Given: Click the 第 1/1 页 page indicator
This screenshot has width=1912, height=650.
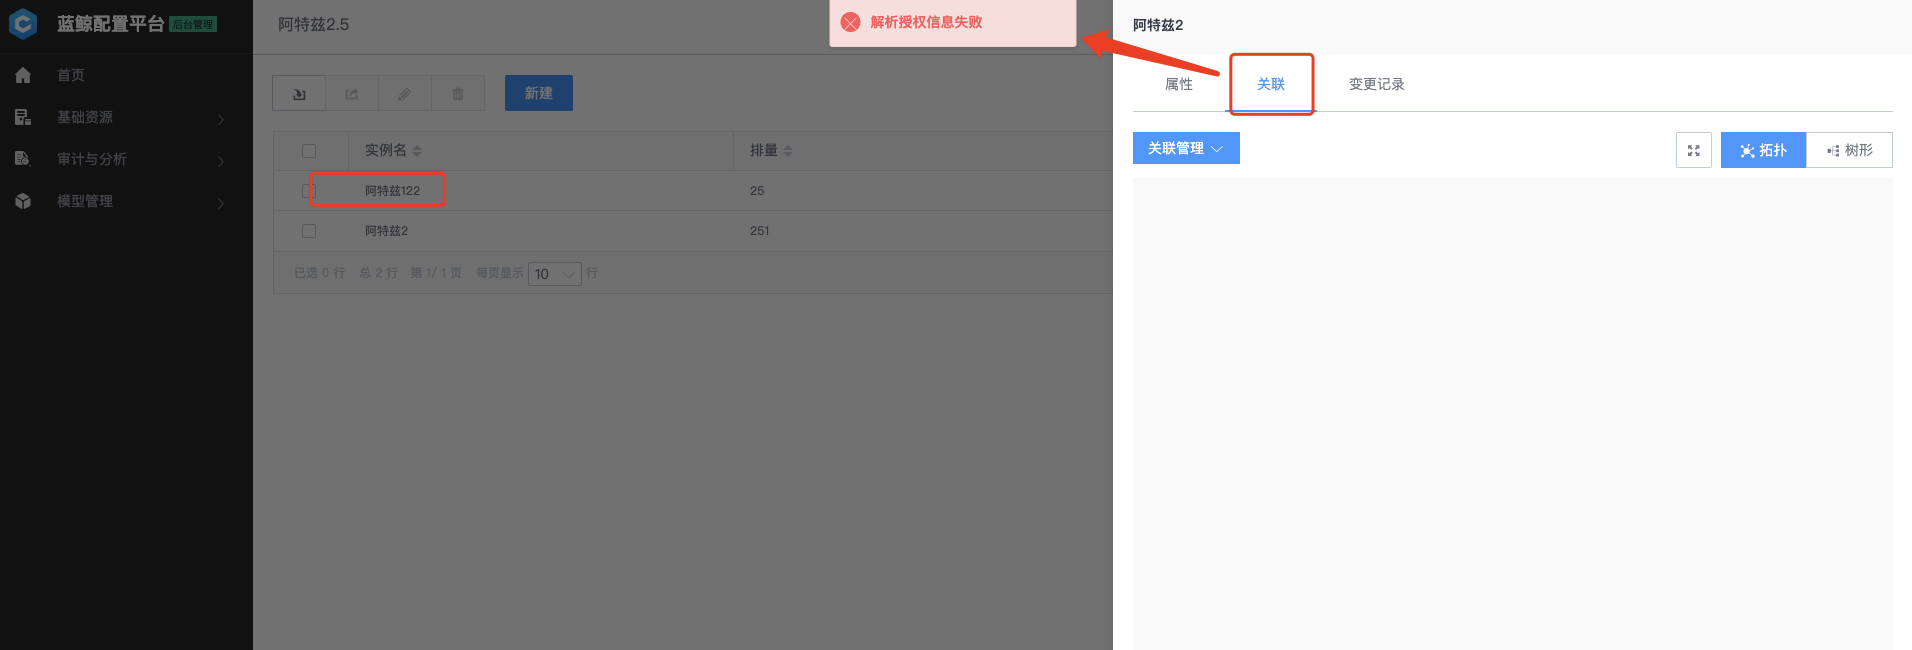Looking at the screenshot, I should [436, 273].
